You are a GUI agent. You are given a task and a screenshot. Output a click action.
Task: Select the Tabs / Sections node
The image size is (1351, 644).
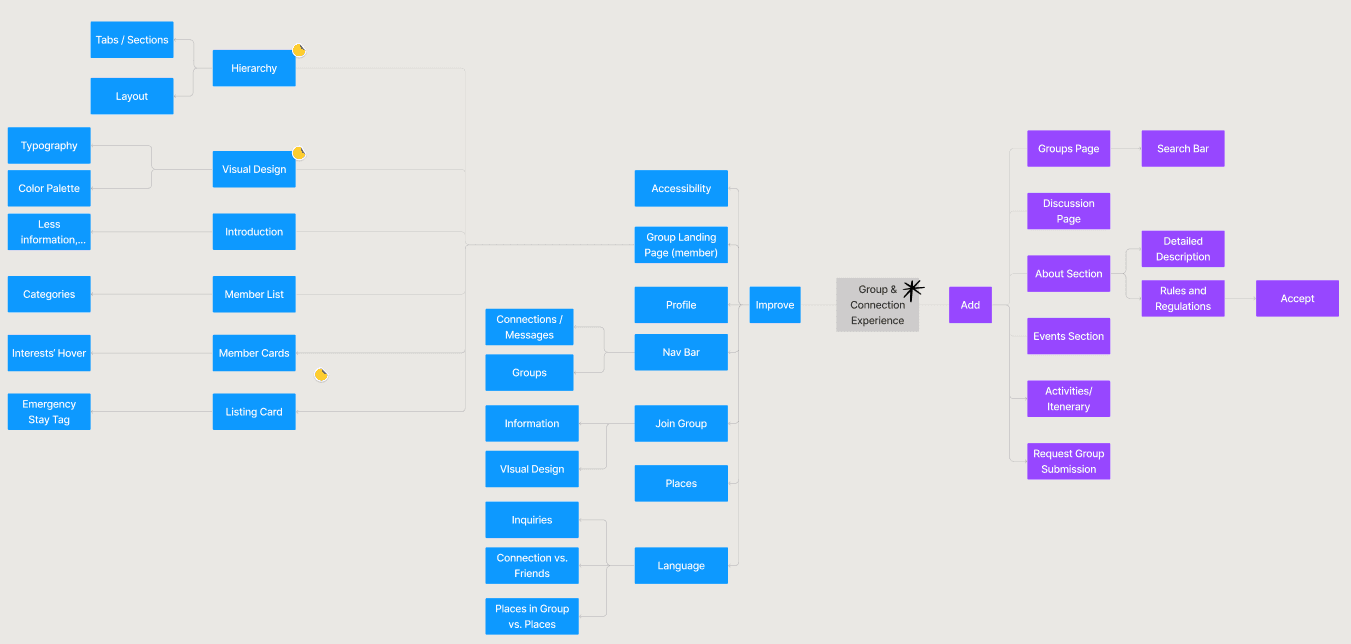132,40
